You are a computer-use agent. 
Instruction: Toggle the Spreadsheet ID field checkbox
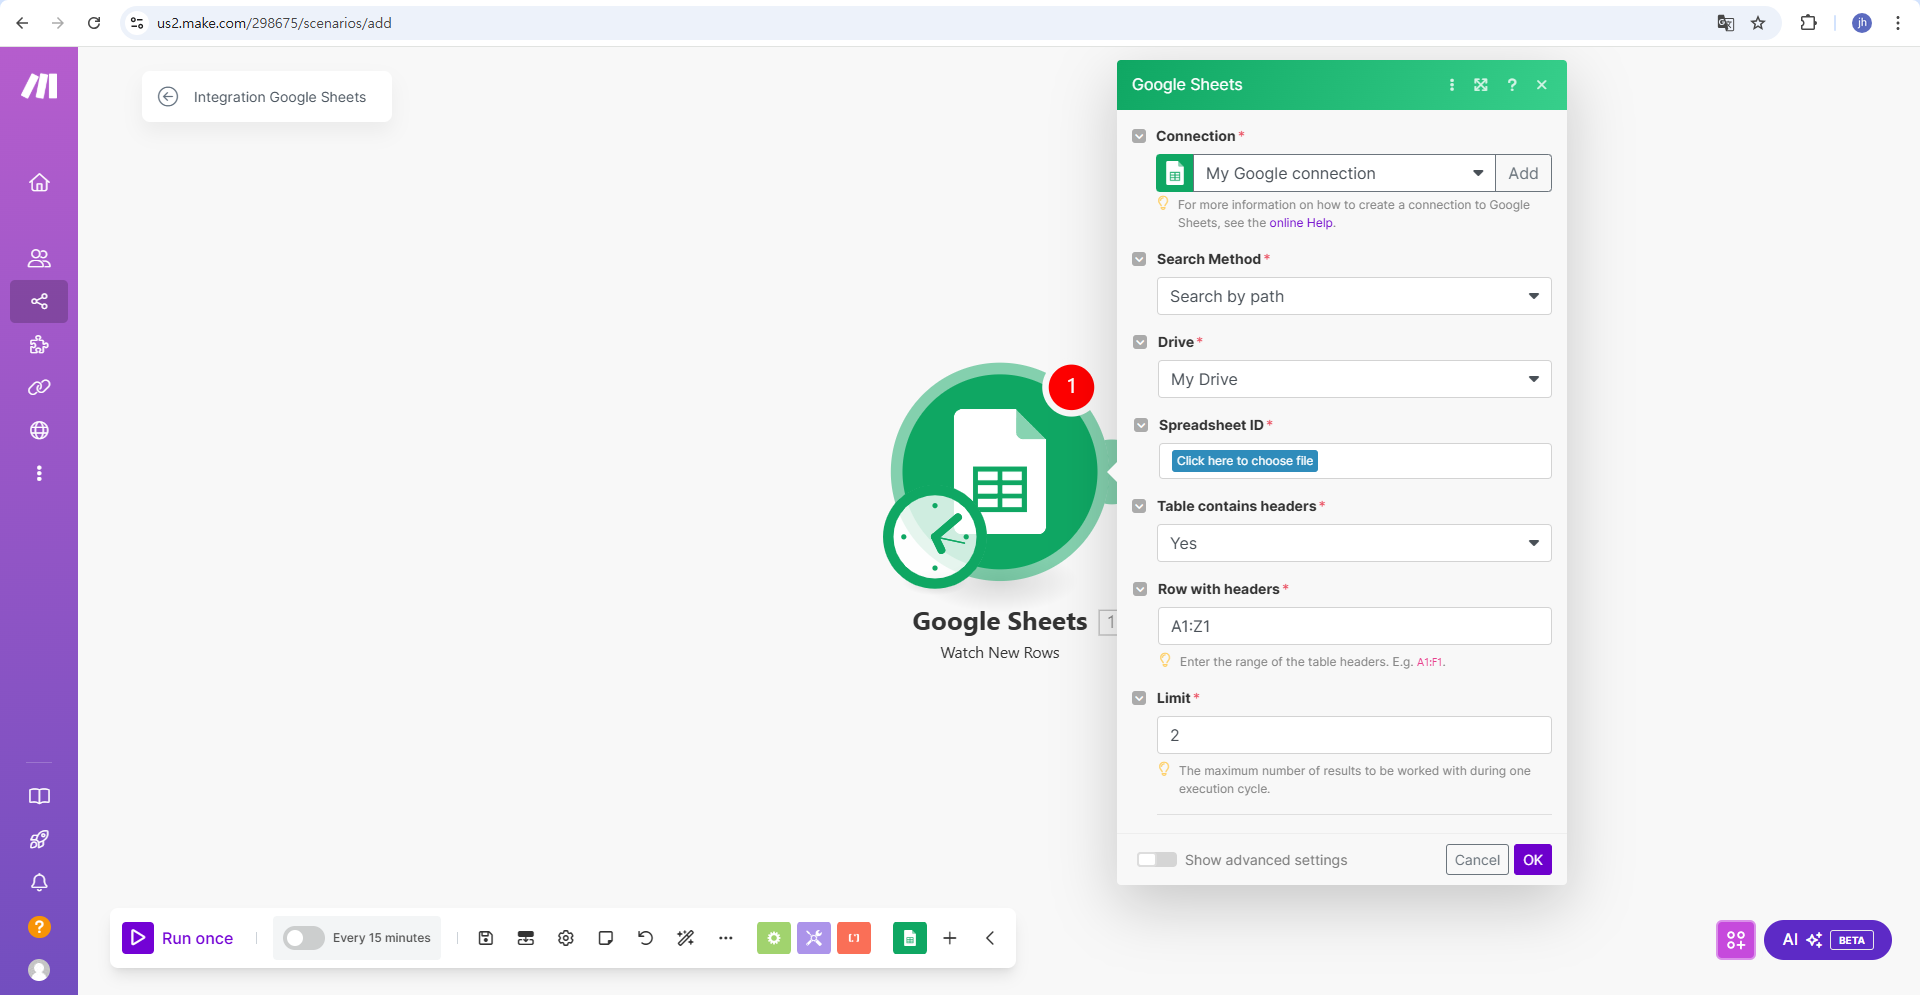[1141, 425]
